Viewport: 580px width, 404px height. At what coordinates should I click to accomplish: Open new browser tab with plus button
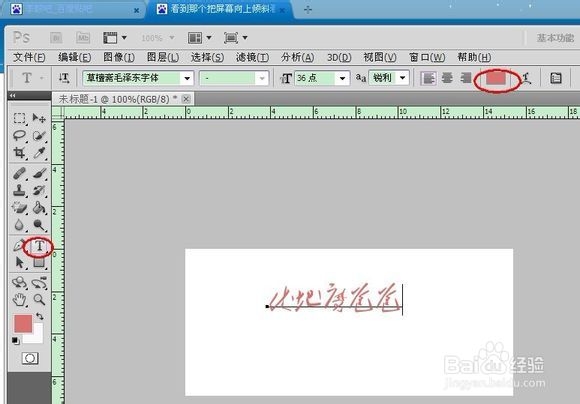click(x=308, y=10)
